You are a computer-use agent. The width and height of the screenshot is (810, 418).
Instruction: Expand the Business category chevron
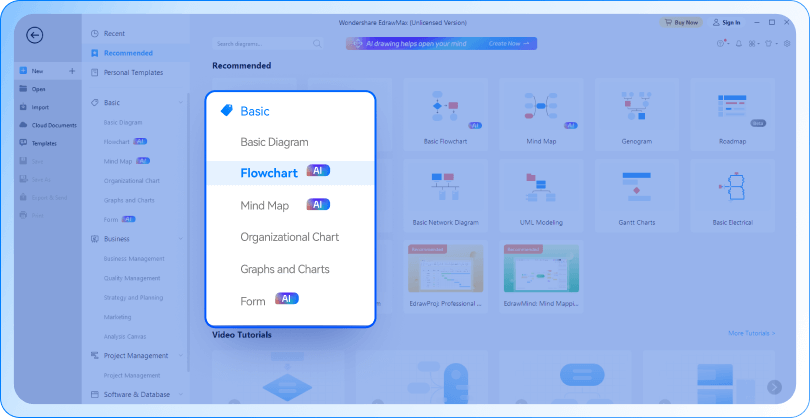pyautogui.click(x=180, y=239)
